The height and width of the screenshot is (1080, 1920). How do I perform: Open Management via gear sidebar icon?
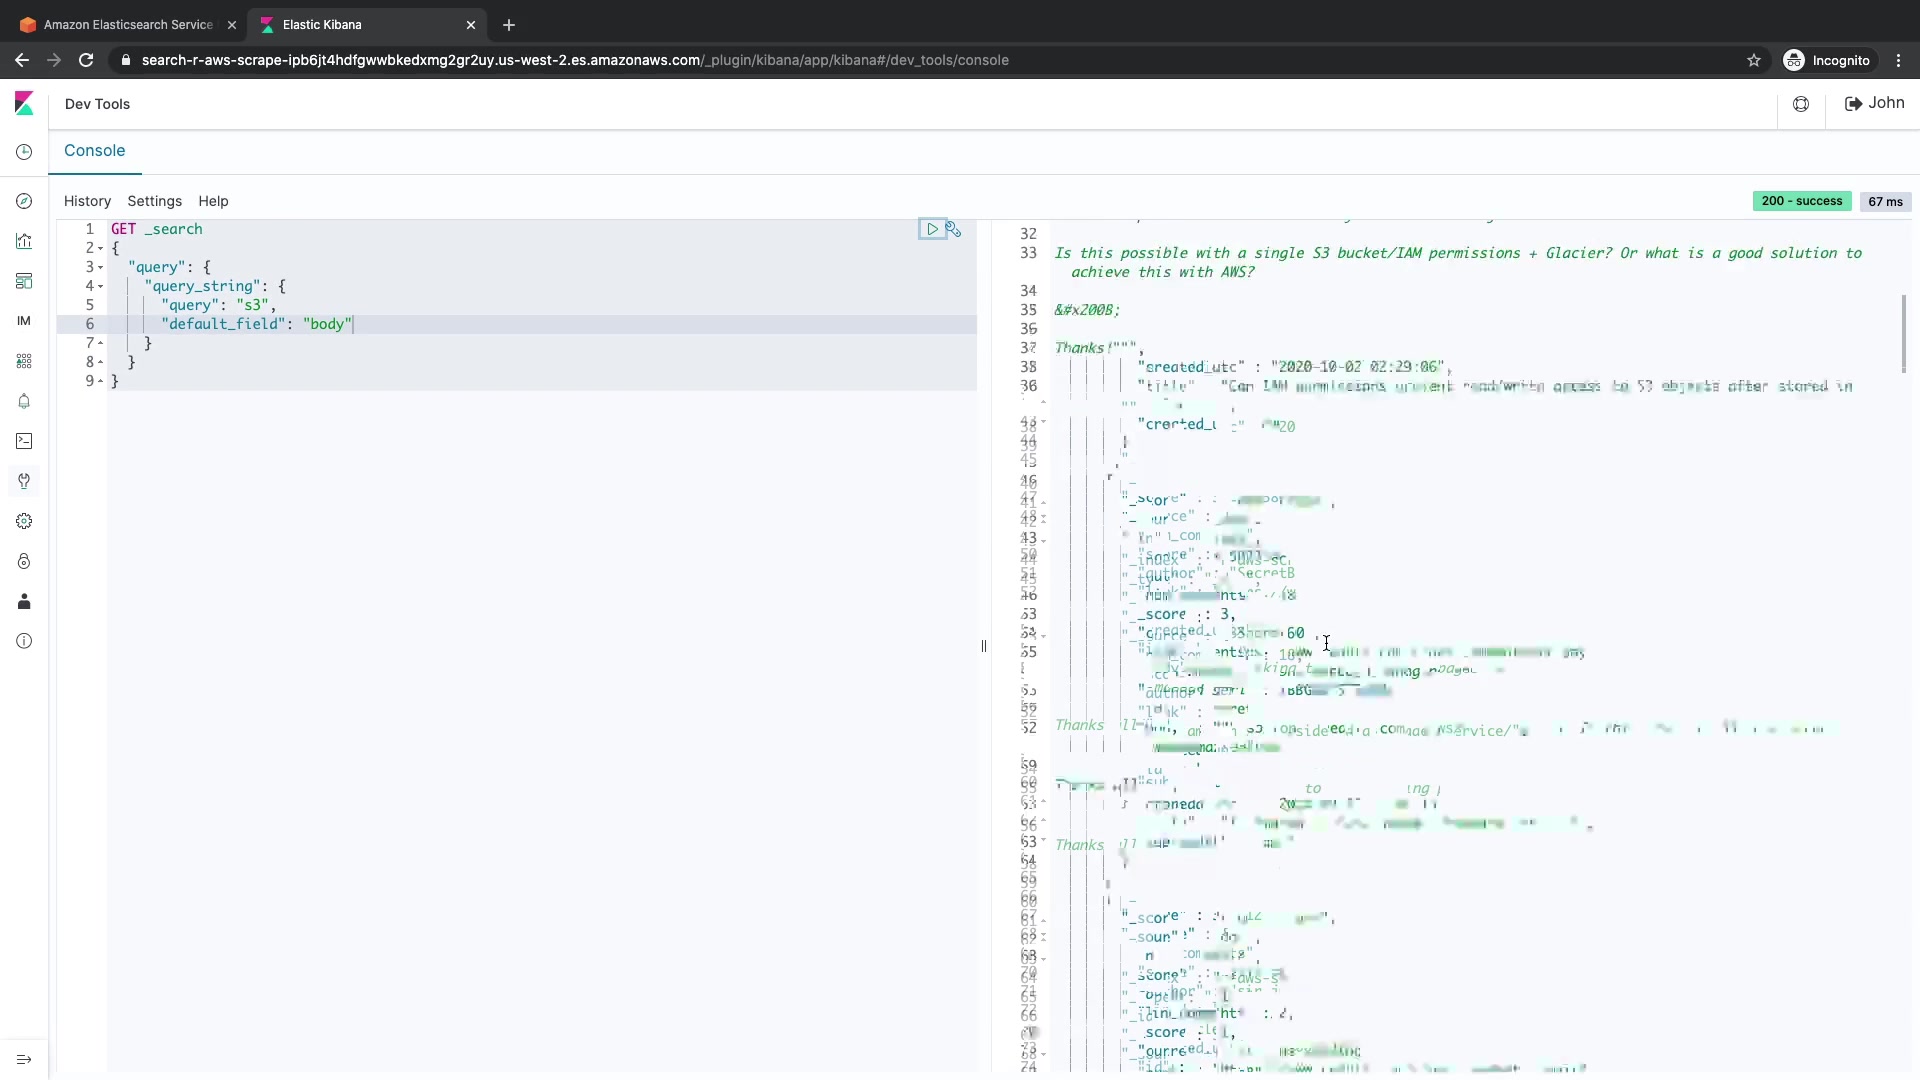(x=24, y=521)
